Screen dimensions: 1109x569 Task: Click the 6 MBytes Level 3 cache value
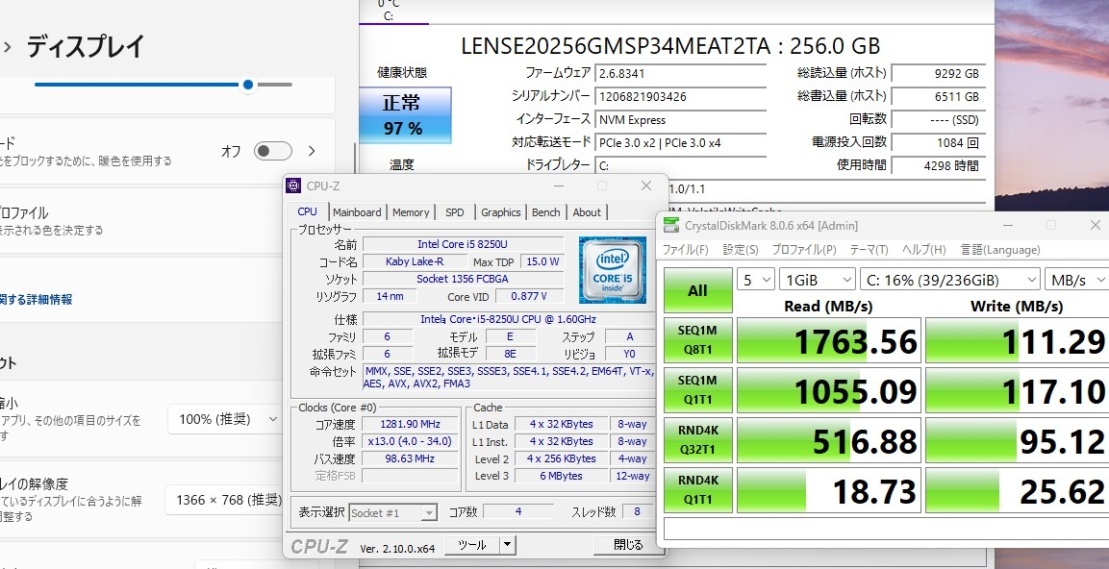[x=562, y=476]
